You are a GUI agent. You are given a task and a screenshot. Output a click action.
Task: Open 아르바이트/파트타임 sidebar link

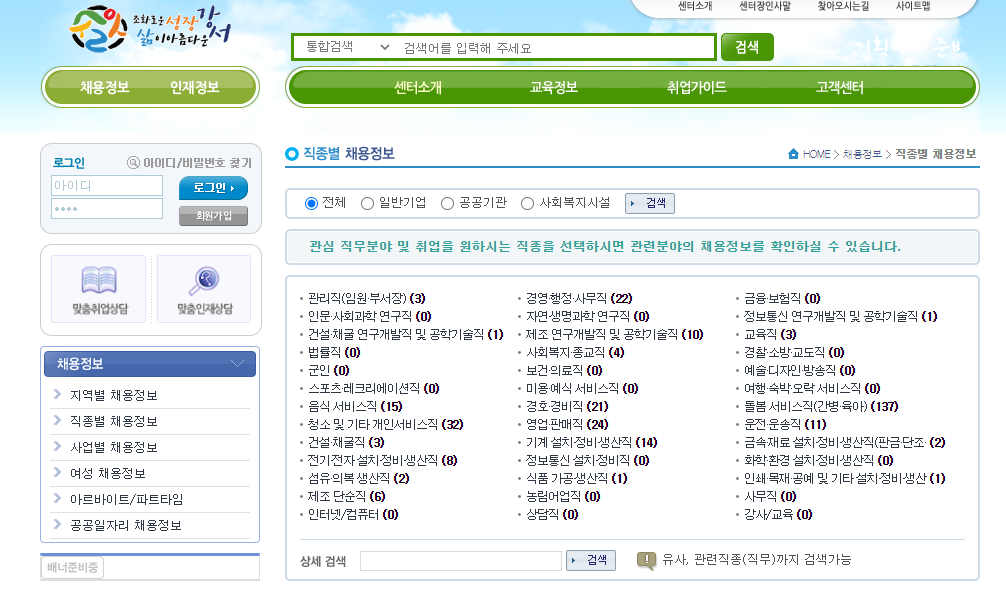pos(126,499)
